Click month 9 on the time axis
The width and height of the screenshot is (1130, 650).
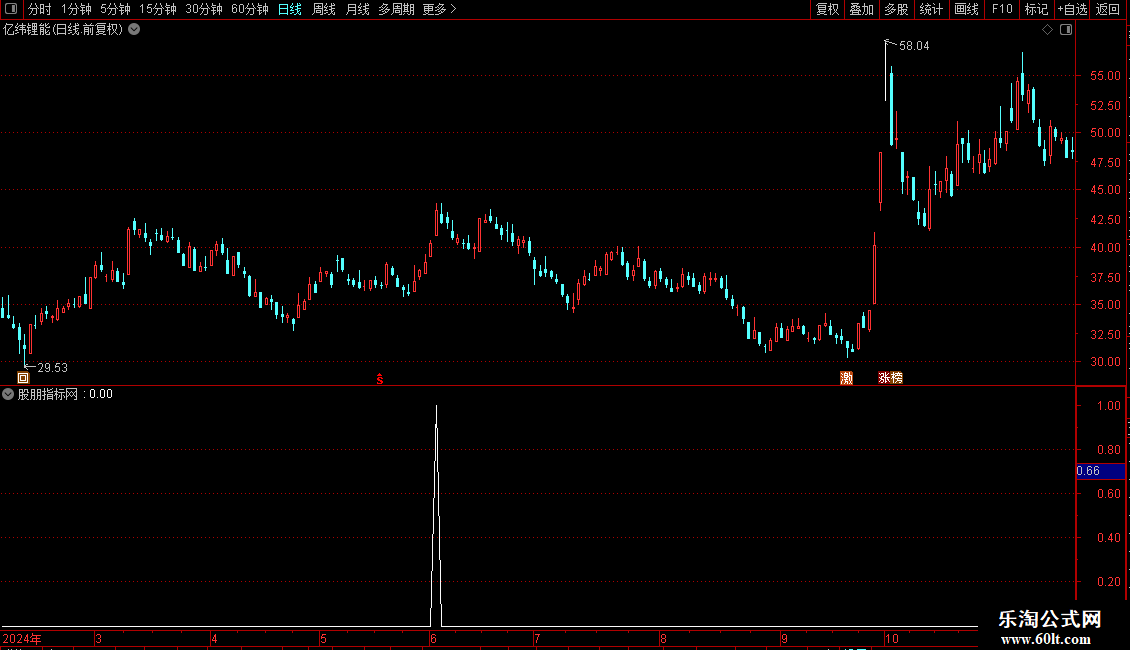click(x=784, y=639)
